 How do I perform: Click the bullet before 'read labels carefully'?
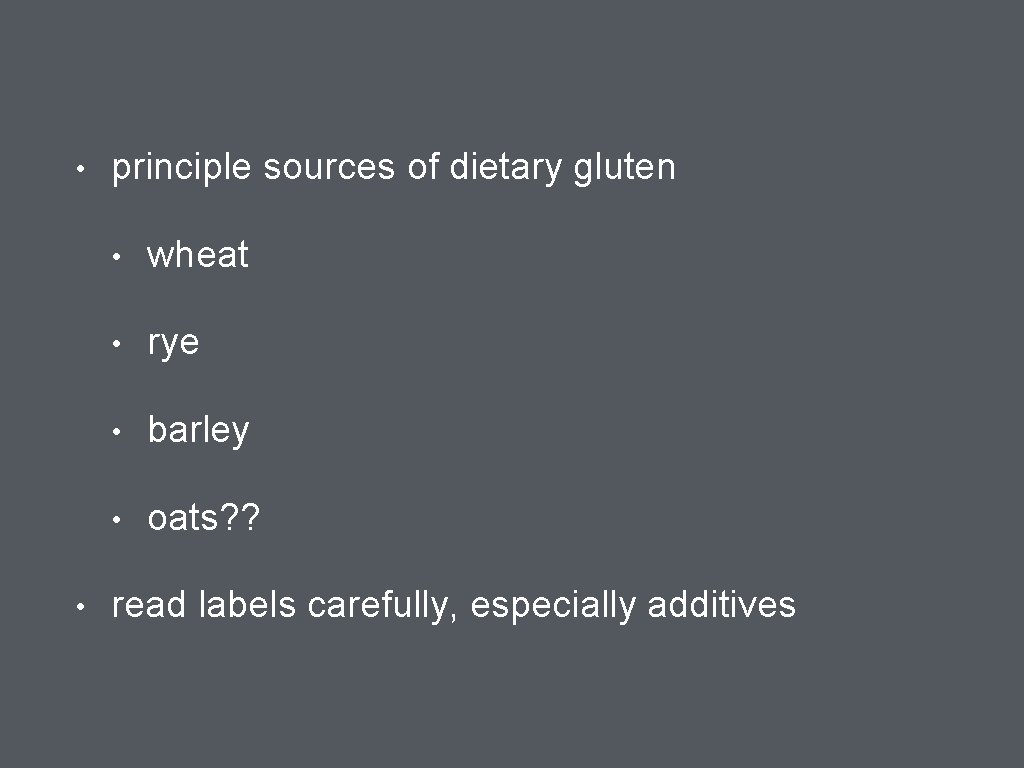(81, 607)
